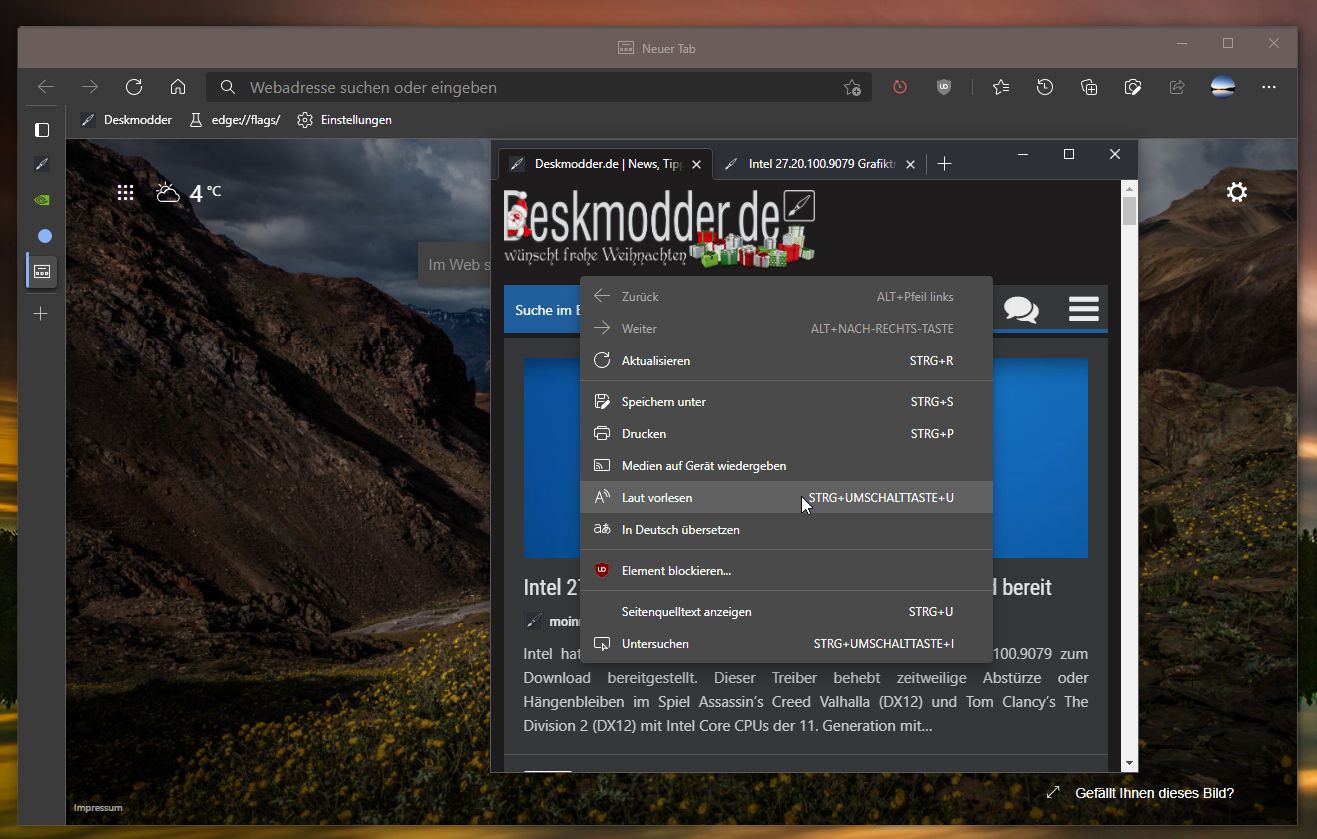The width and height of the screenshot is (1317, 839).
Task: Open the weather widget showing 4 °C
Action: pyautogui.click(x=188, y=192)
